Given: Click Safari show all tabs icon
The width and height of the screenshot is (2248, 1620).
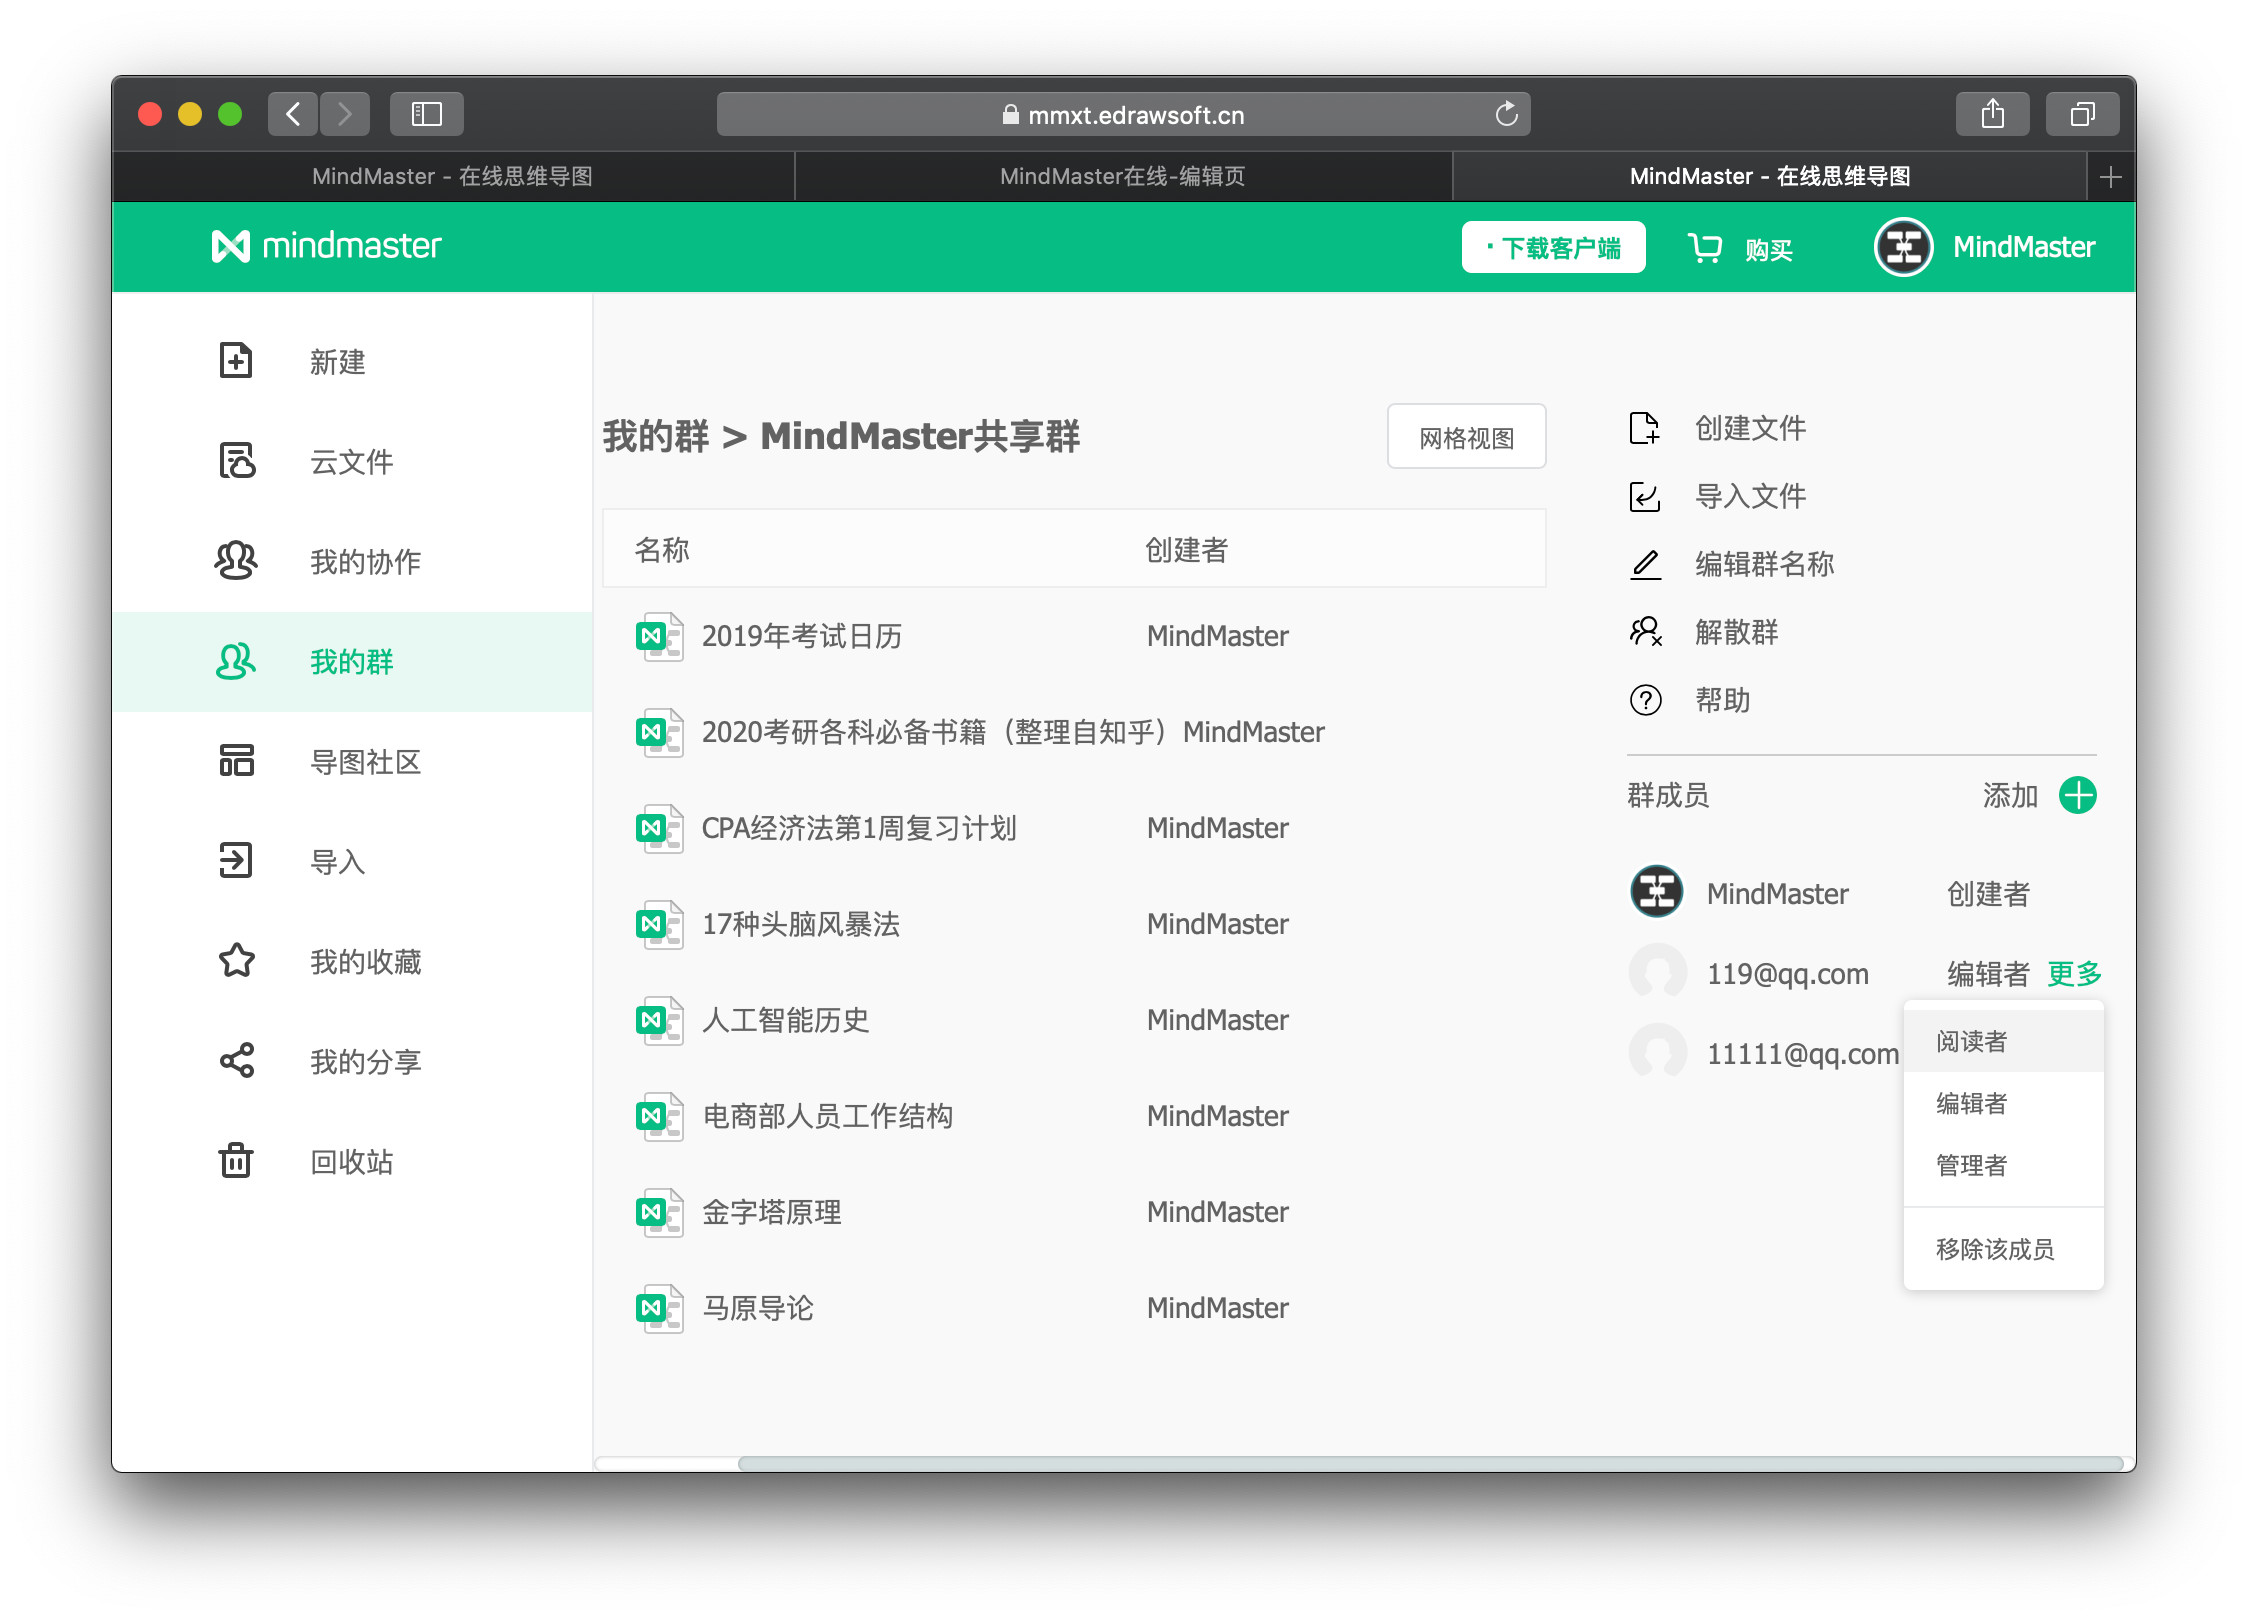Looking at the screenshot, I should tap(2082, 114).
